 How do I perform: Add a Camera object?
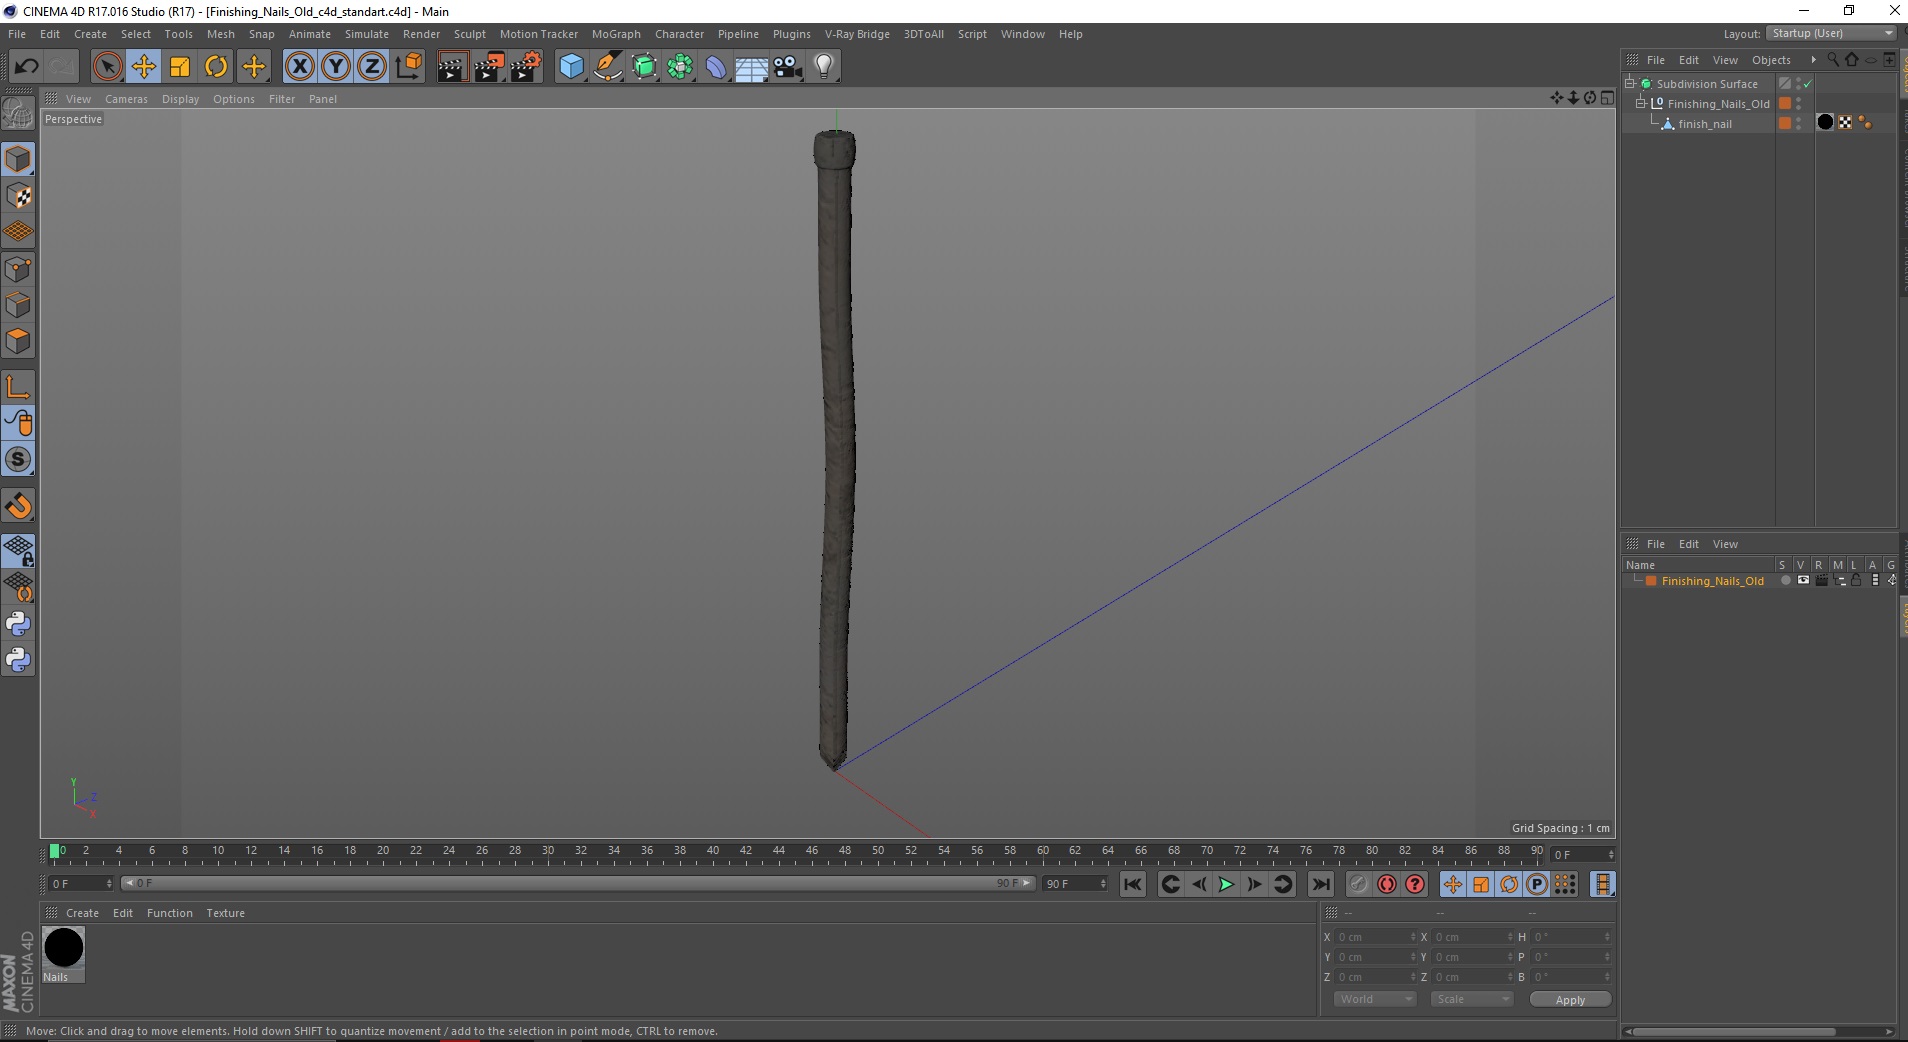[788, 67]
